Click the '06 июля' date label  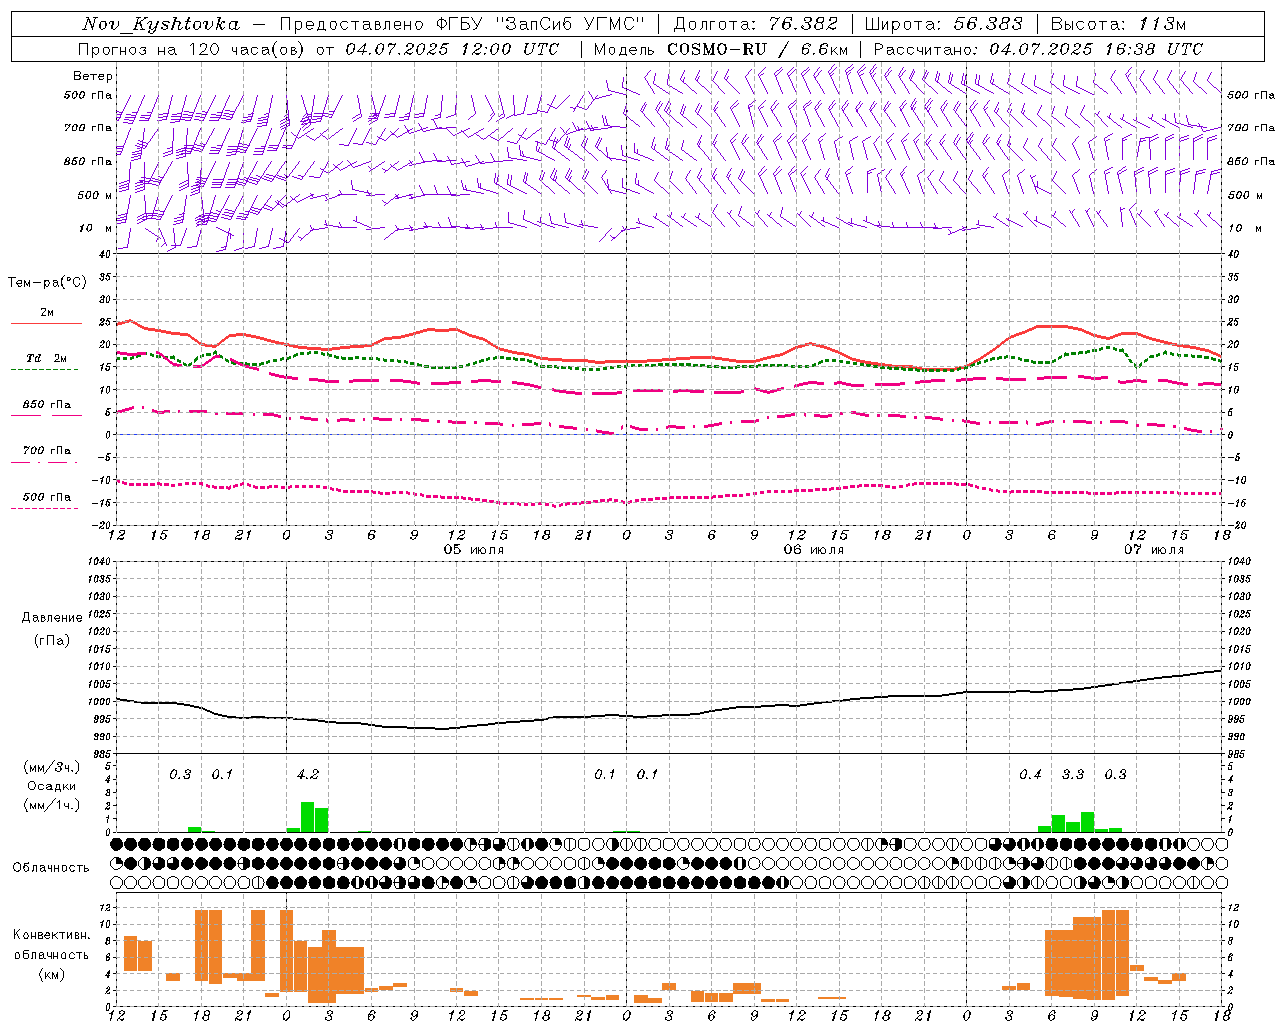[814, 550]
